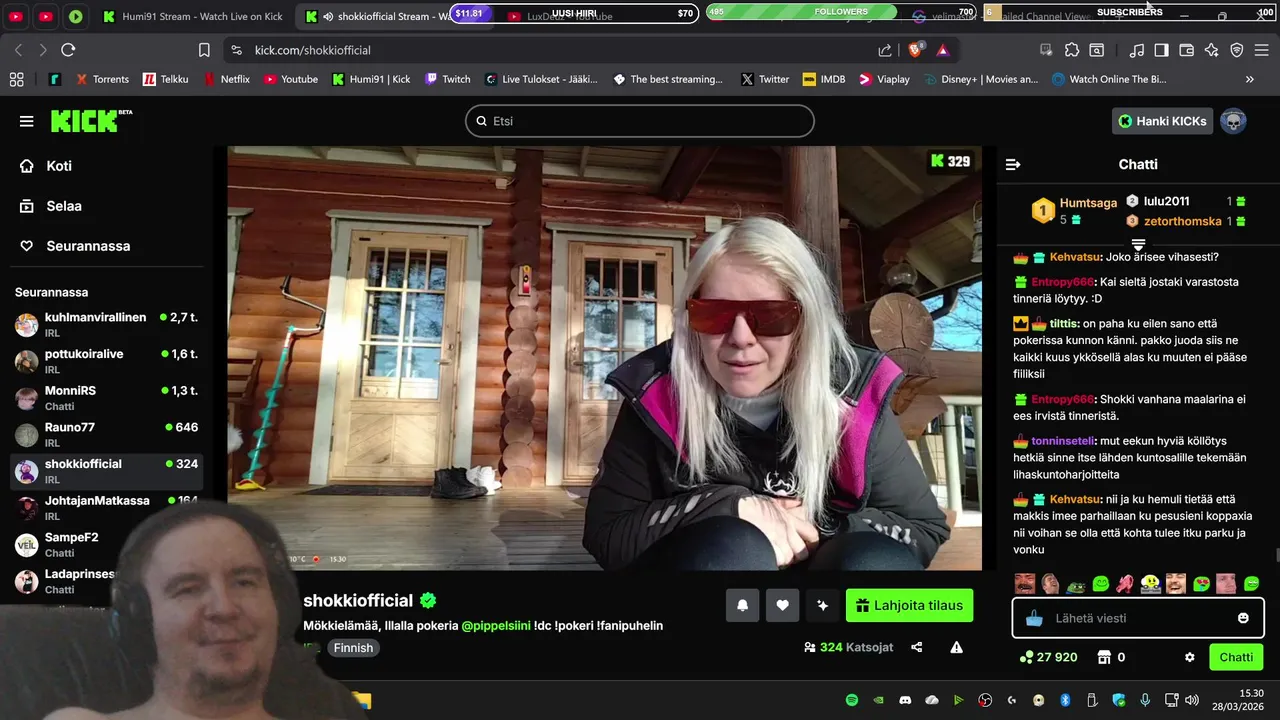Viewport: 1280px width, 720px height.
Task: Click the Finnish language tag
Action: click(x=353, y=648)
